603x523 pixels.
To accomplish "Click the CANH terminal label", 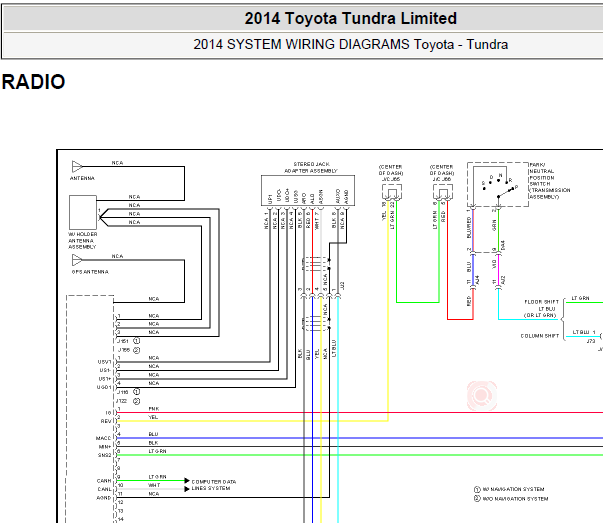I will tap(104, 481).
